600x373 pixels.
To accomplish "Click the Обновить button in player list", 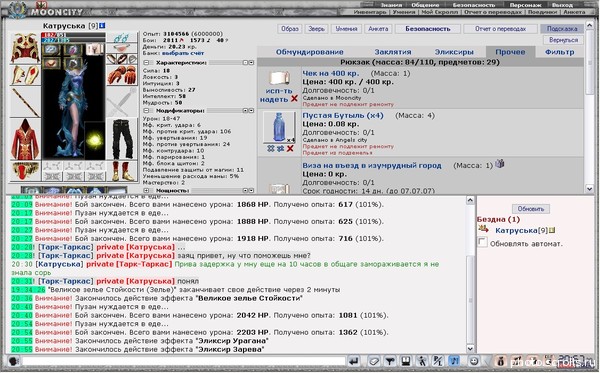I will (x=531, y=209).
